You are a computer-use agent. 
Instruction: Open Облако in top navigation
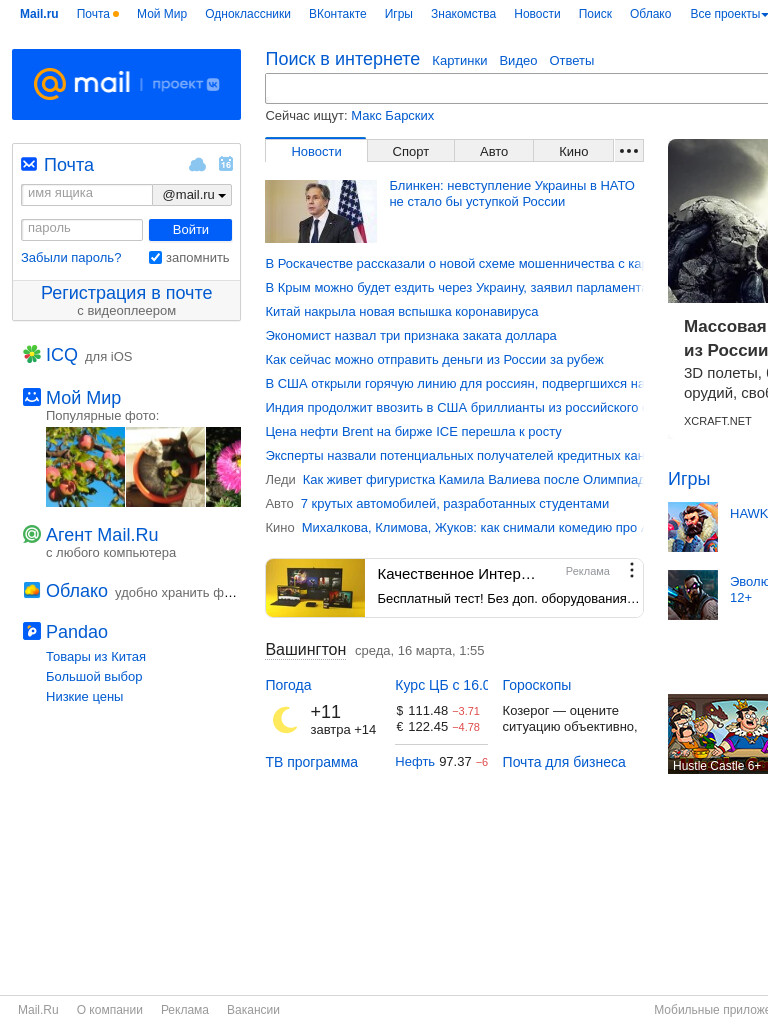click(650, 14)
